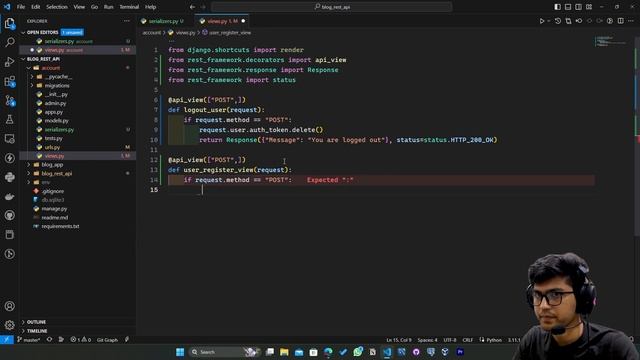
Task: Open urls.py in the explorer
Action: tap(52, 147)
